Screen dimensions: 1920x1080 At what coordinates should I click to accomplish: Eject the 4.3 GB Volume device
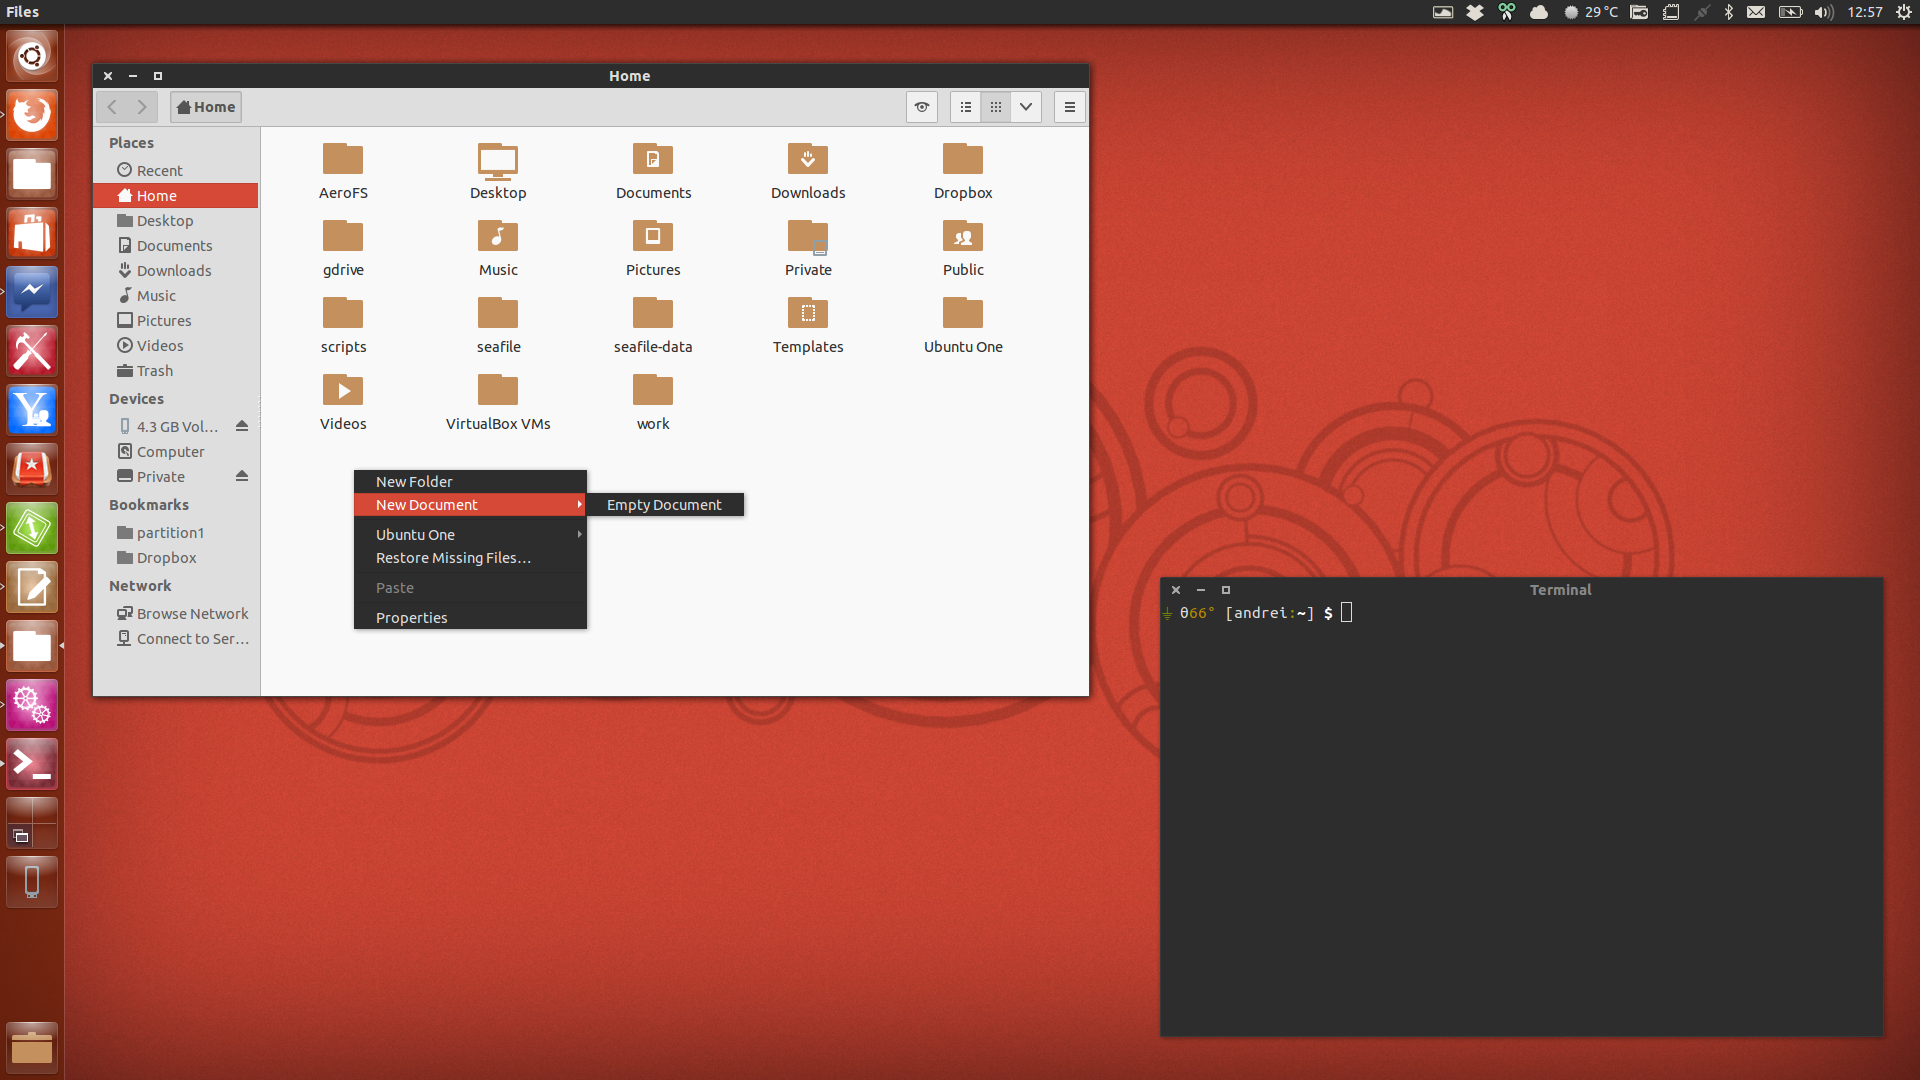coord(242,426)
